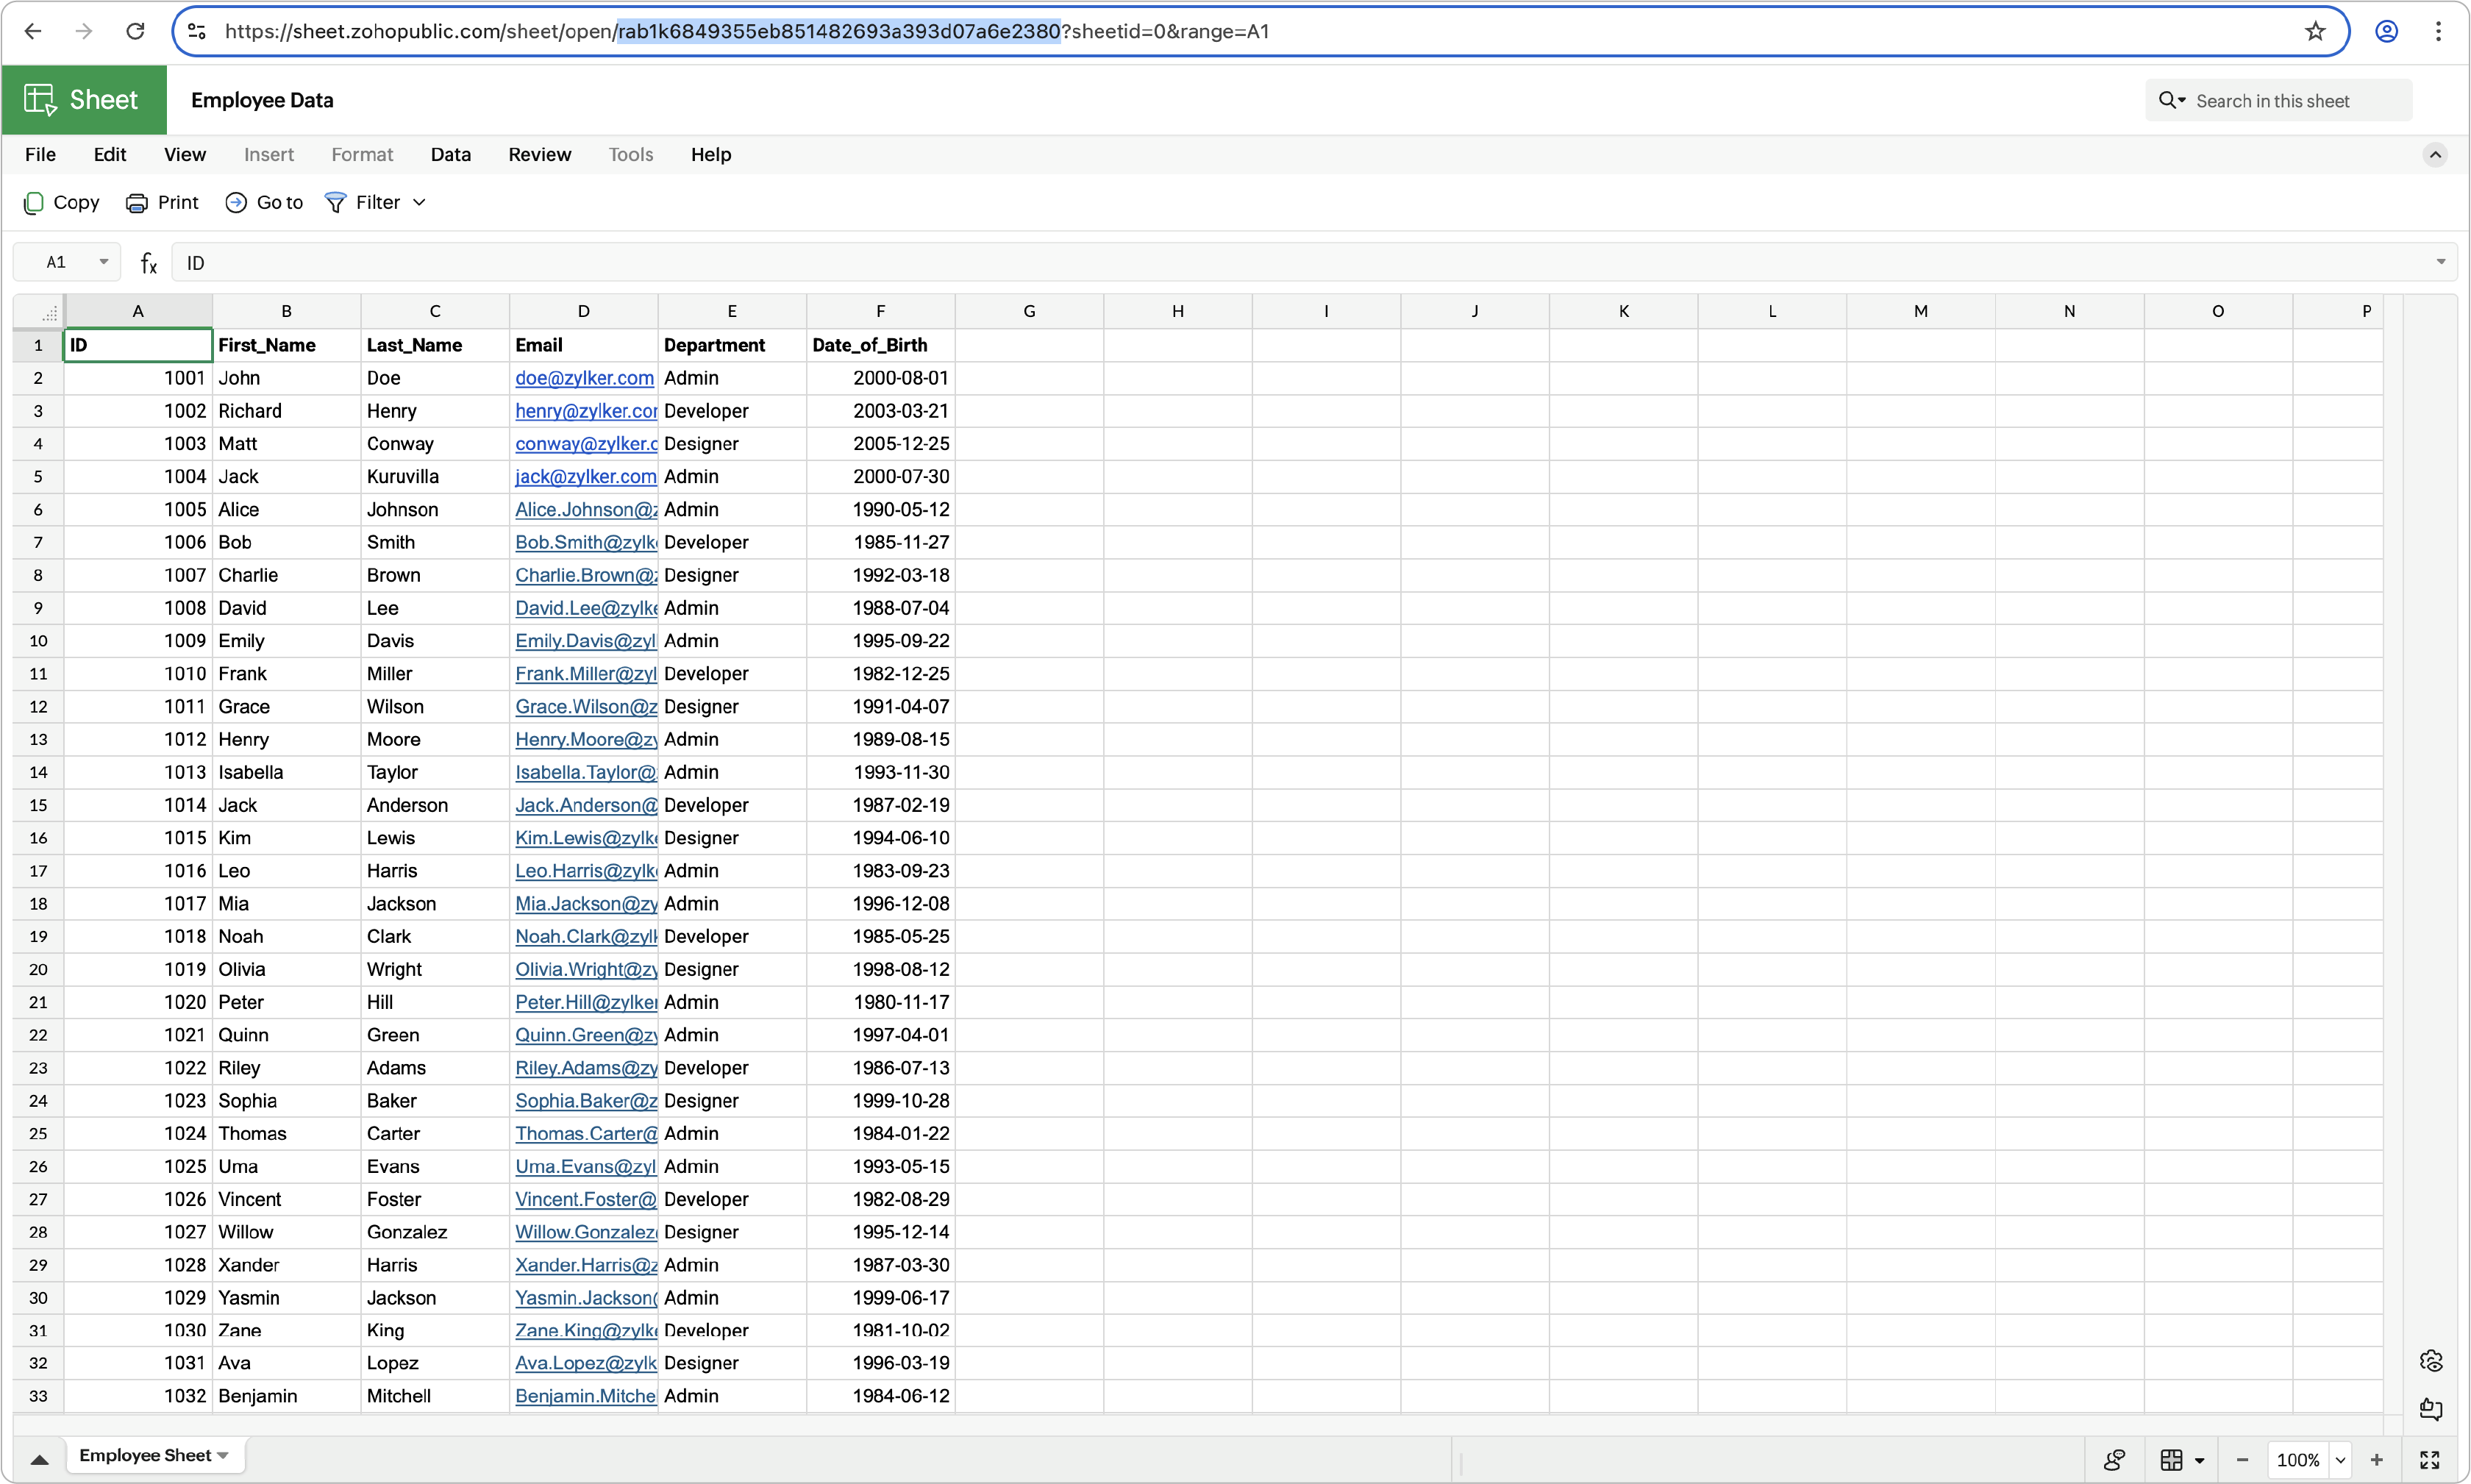Open the Data menu
The image size is (2471, 1484).
click(450, 154)
